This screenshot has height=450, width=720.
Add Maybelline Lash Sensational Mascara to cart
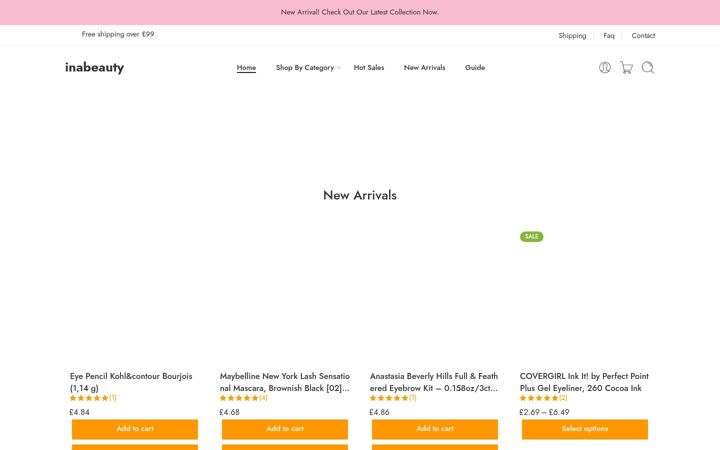point(285,429)
